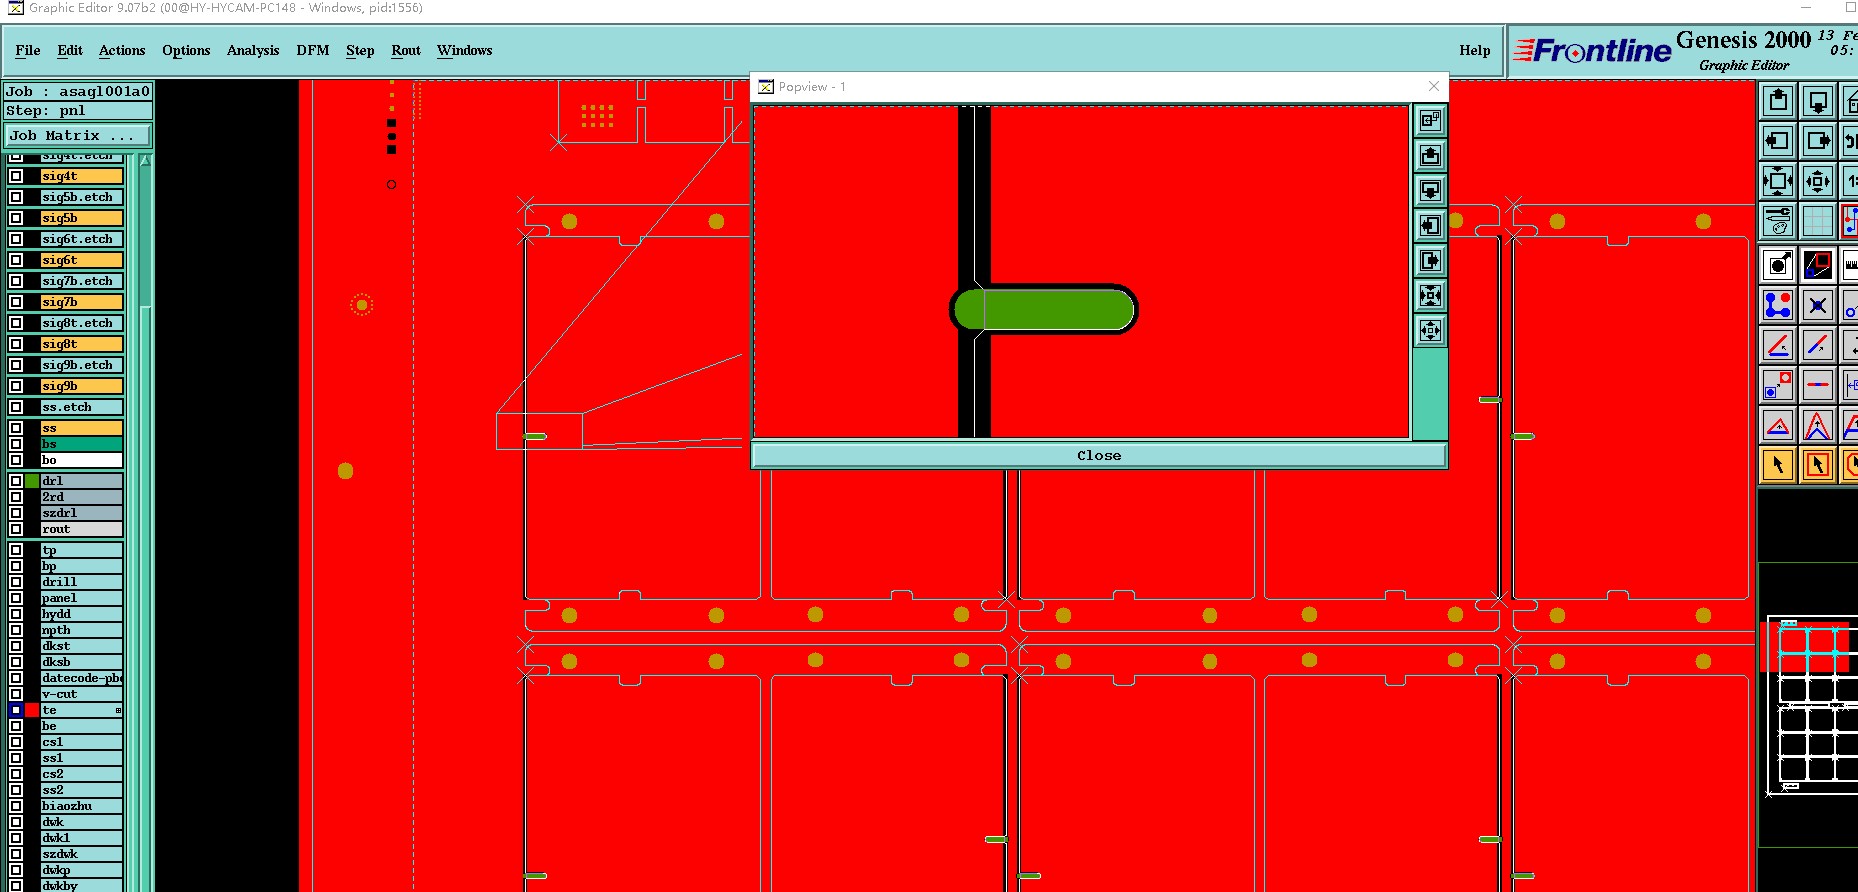The image size is (1858, 892).
Task: Toggle display checkbox for sig4t layer
Action: pyautogui.click(x=16, y=176)
